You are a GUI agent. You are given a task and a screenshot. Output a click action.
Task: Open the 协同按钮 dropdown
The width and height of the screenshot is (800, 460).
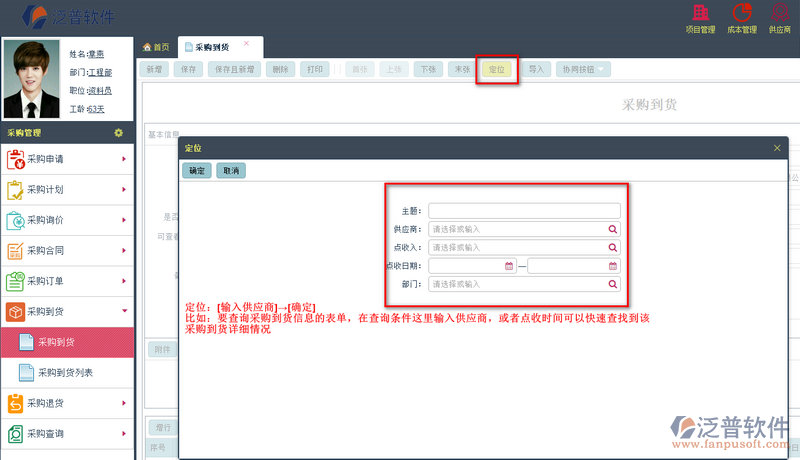coord(583,69)
